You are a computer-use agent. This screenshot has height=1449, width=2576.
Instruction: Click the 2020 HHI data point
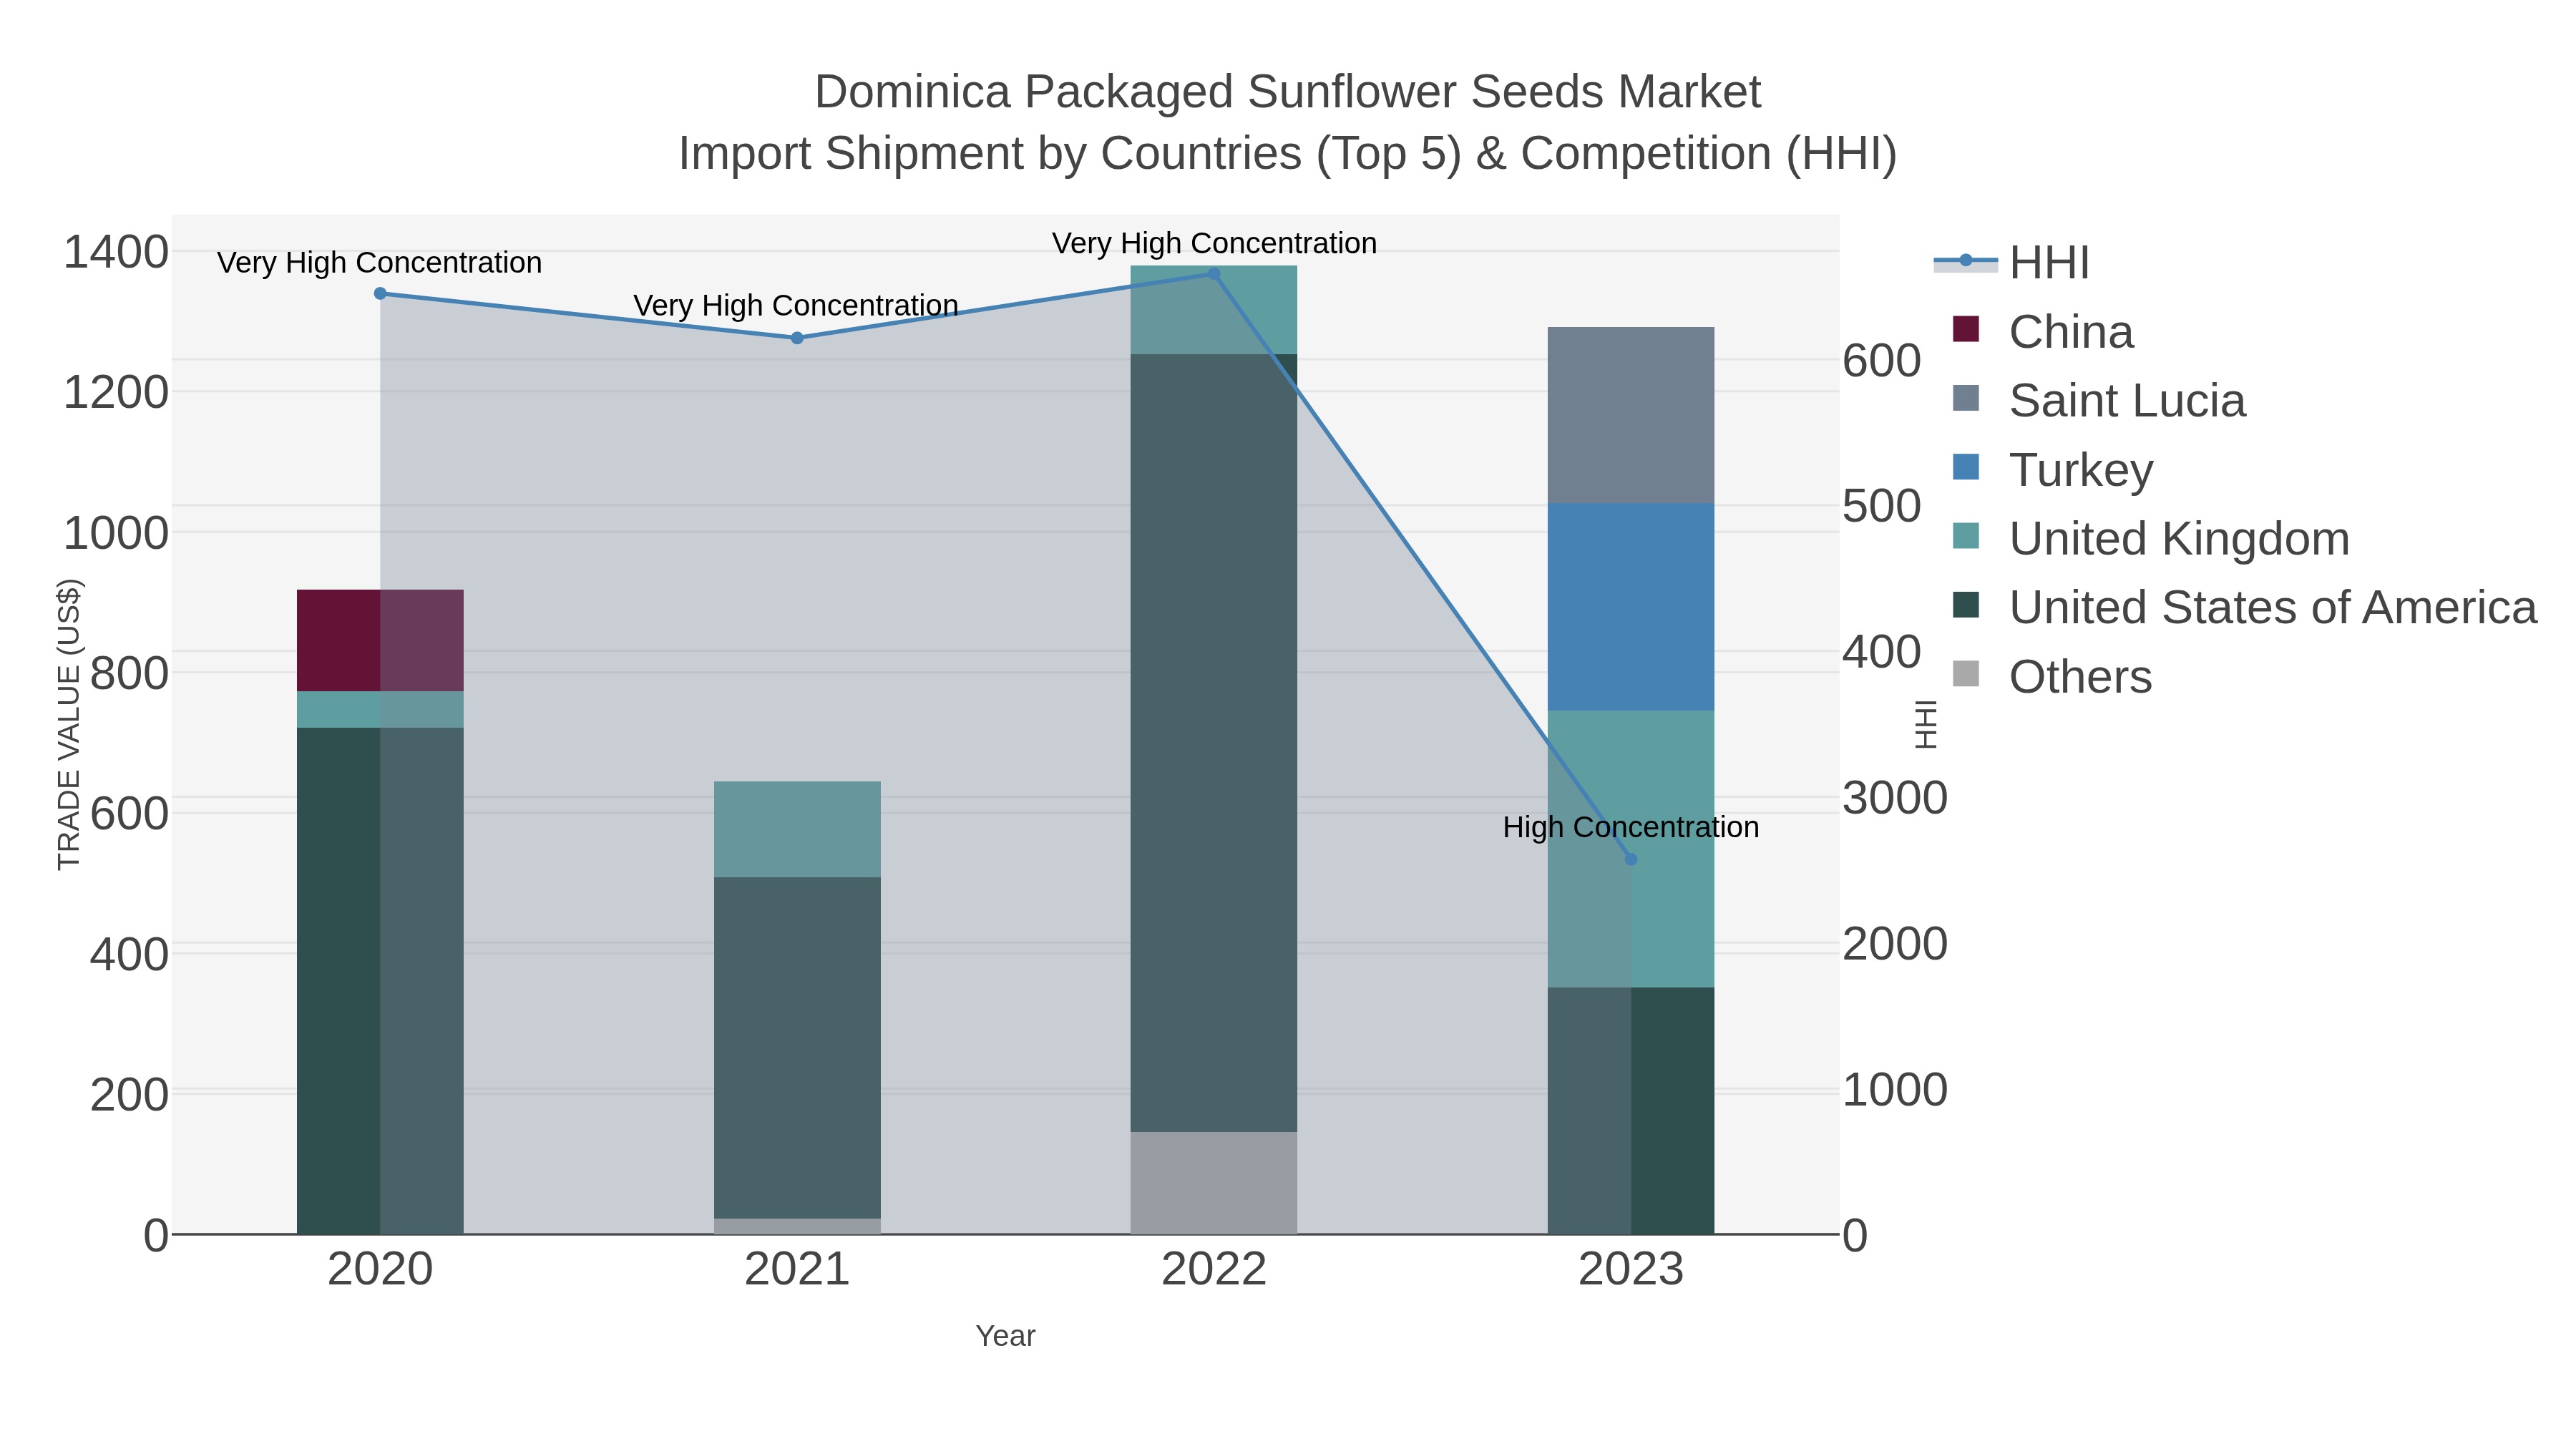(380, 293)
